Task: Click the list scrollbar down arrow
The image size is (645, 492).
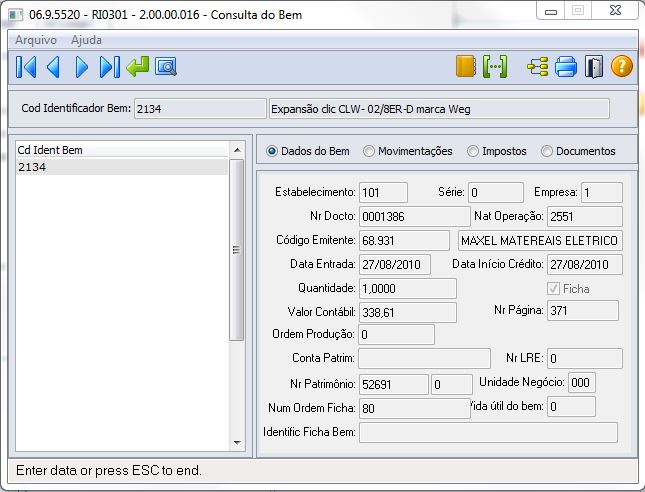Action: coord(237,443)
